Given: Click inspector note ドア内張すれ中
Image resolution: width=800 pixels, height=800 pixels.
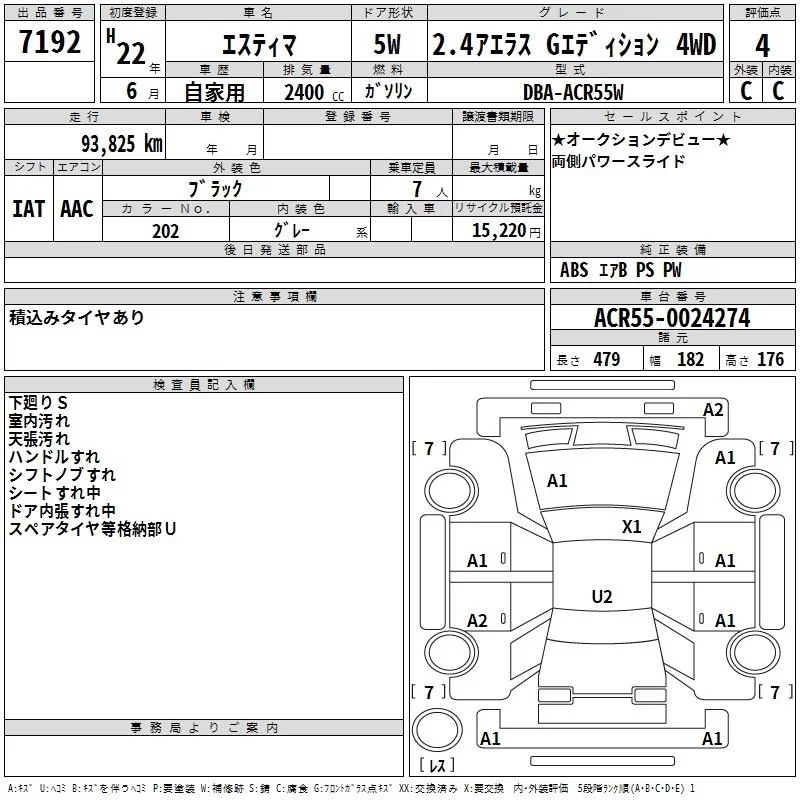Looking at the screenshot, I should click(62, 510).
